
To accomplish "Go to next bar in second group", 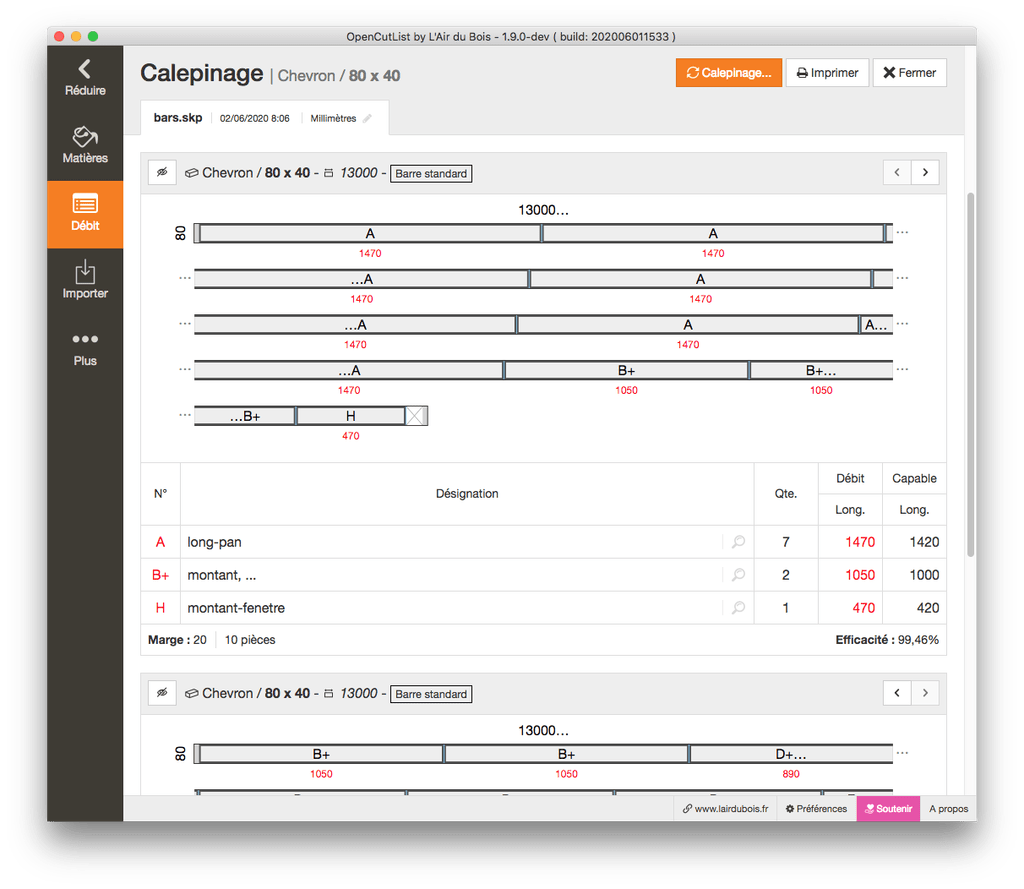I will click(925, 693).
